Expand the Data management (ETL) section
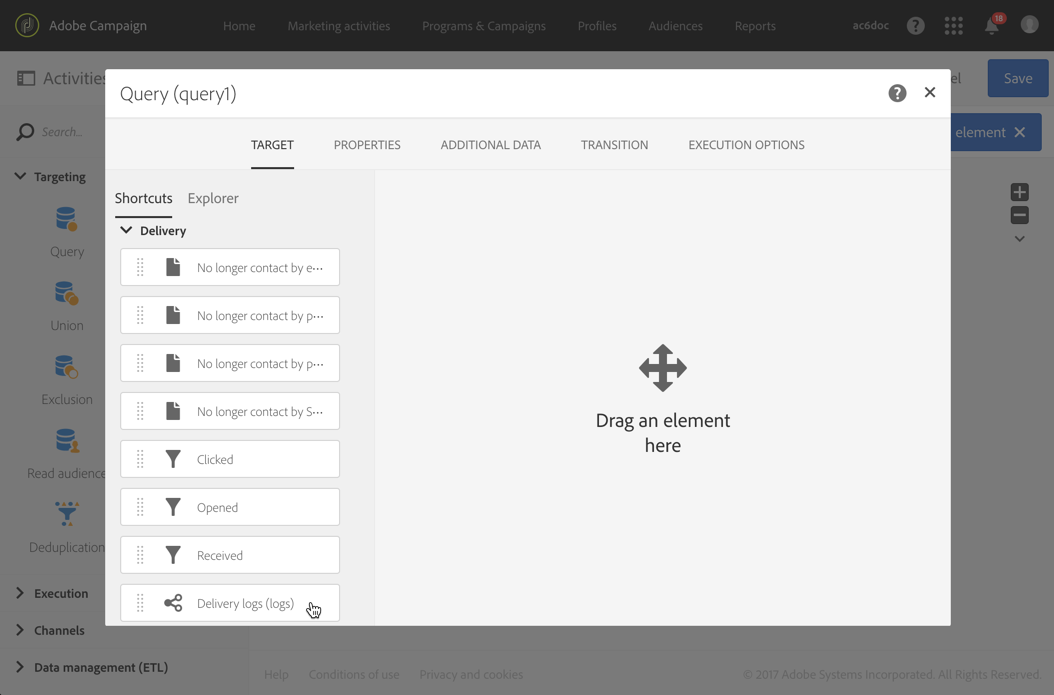1054x695 pixels. (x=19, y=667)
